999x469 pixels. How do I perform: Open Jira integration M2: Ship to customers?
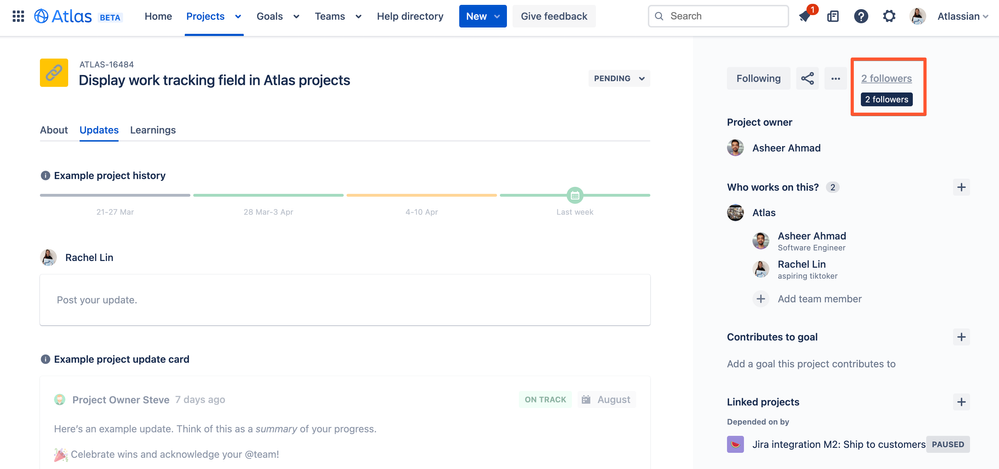click(838, 444)
